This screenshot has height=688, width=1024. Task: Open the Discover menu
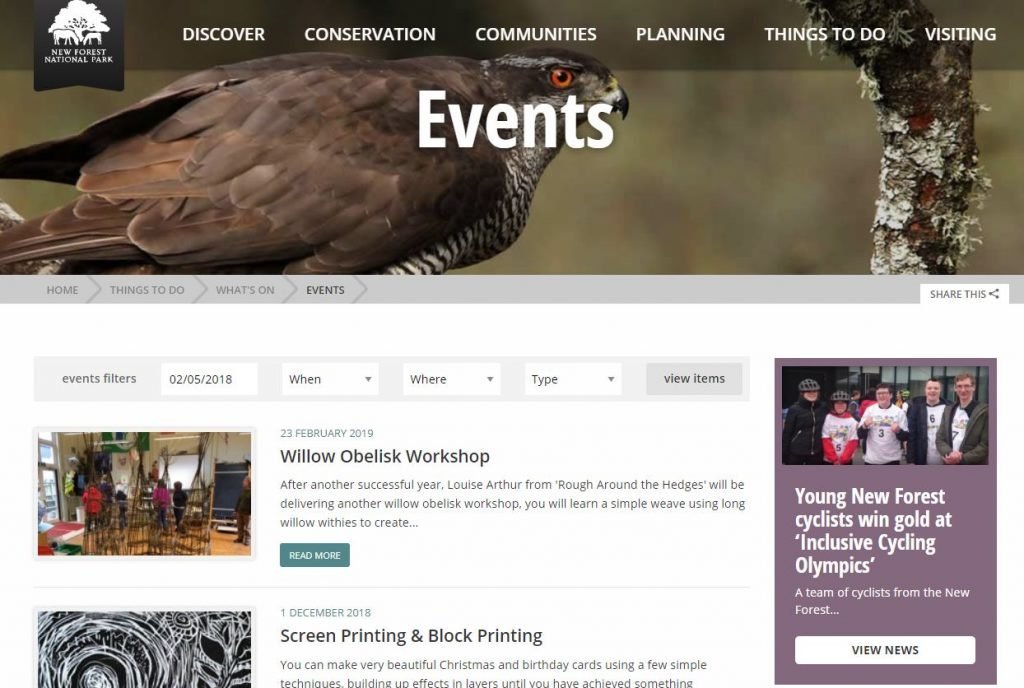pyautogui.click(x=223, y=34)
